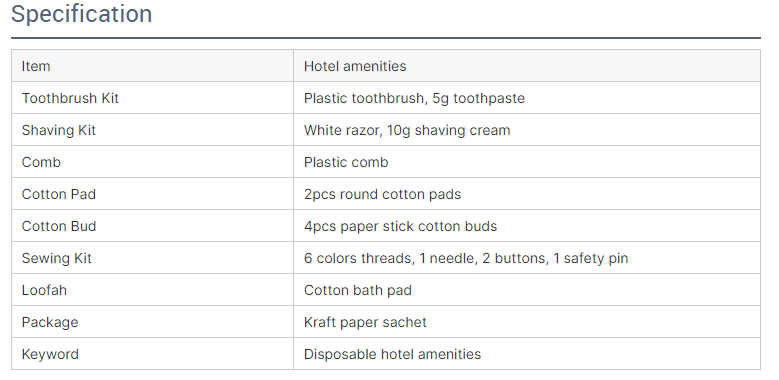
Task: Click the Hotel amenities header cell
Action: click(x=527, y=66)
